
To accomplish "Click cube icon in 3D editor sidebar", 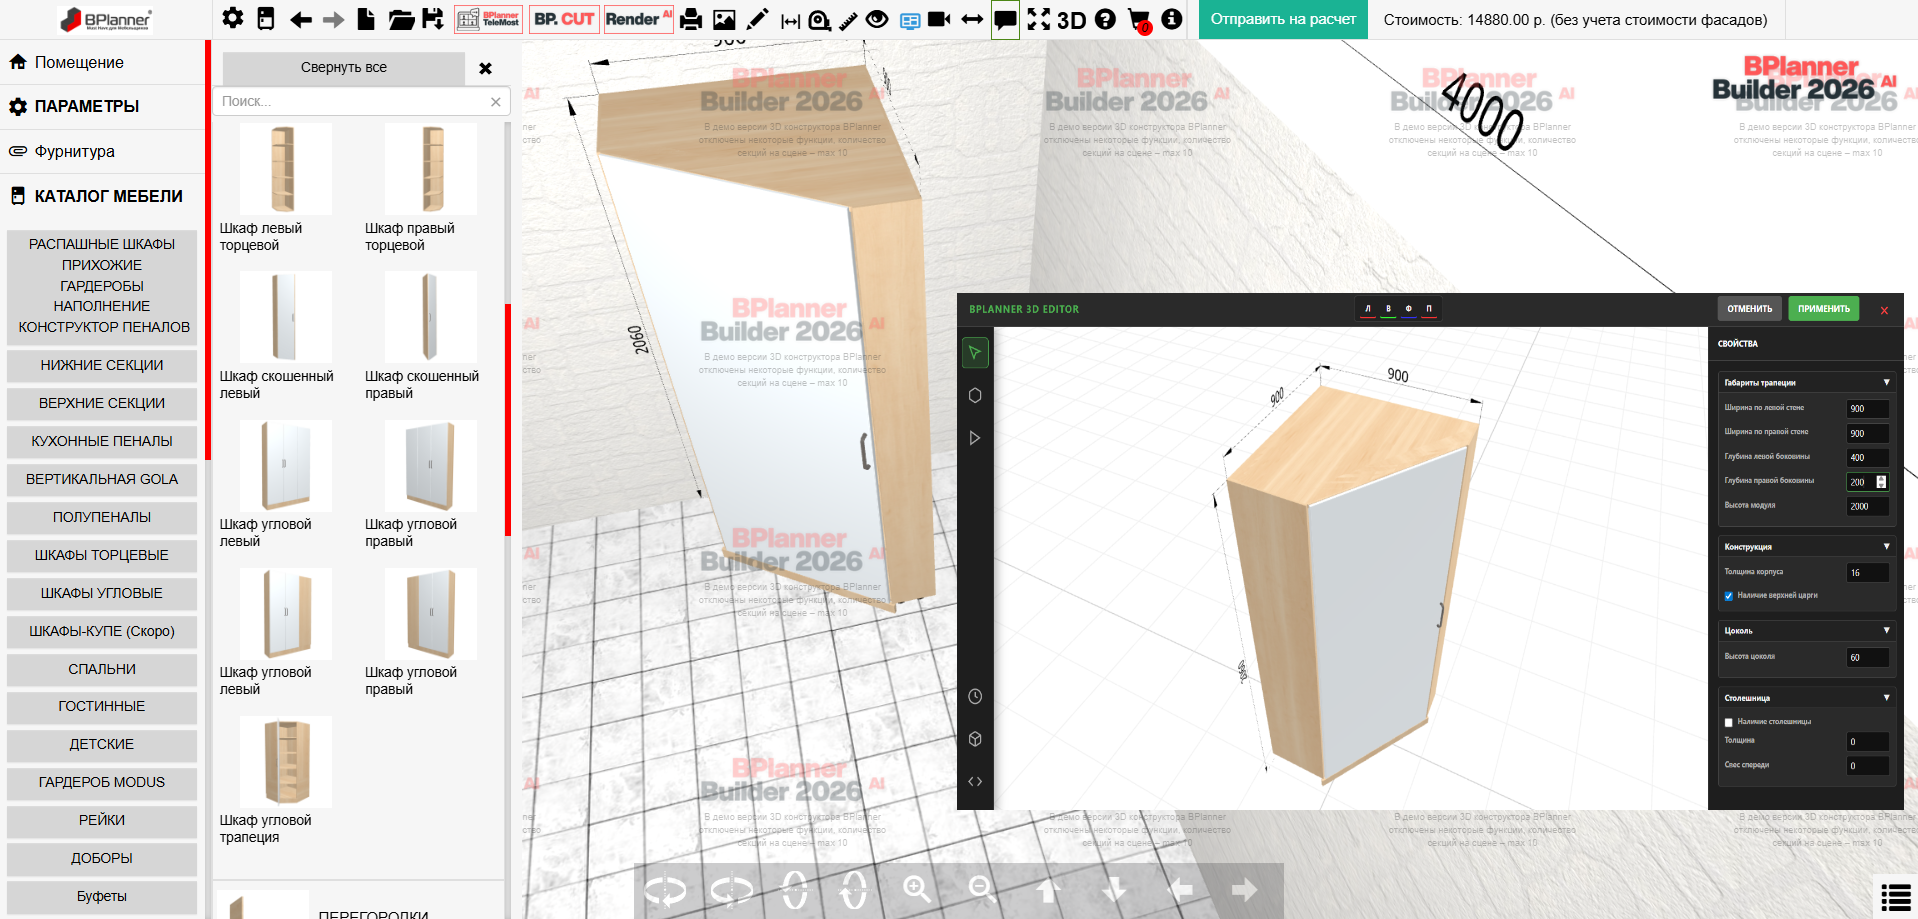I will 975,739.
